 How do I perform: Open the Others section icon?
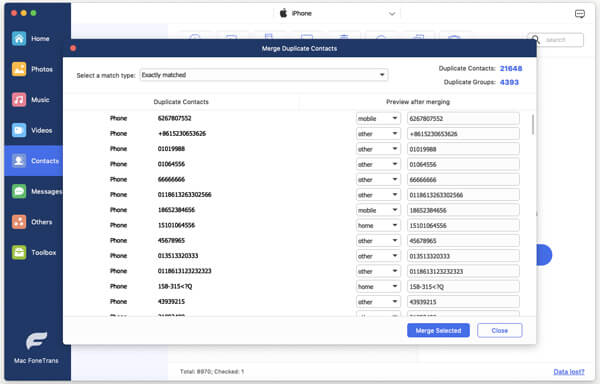19,222
